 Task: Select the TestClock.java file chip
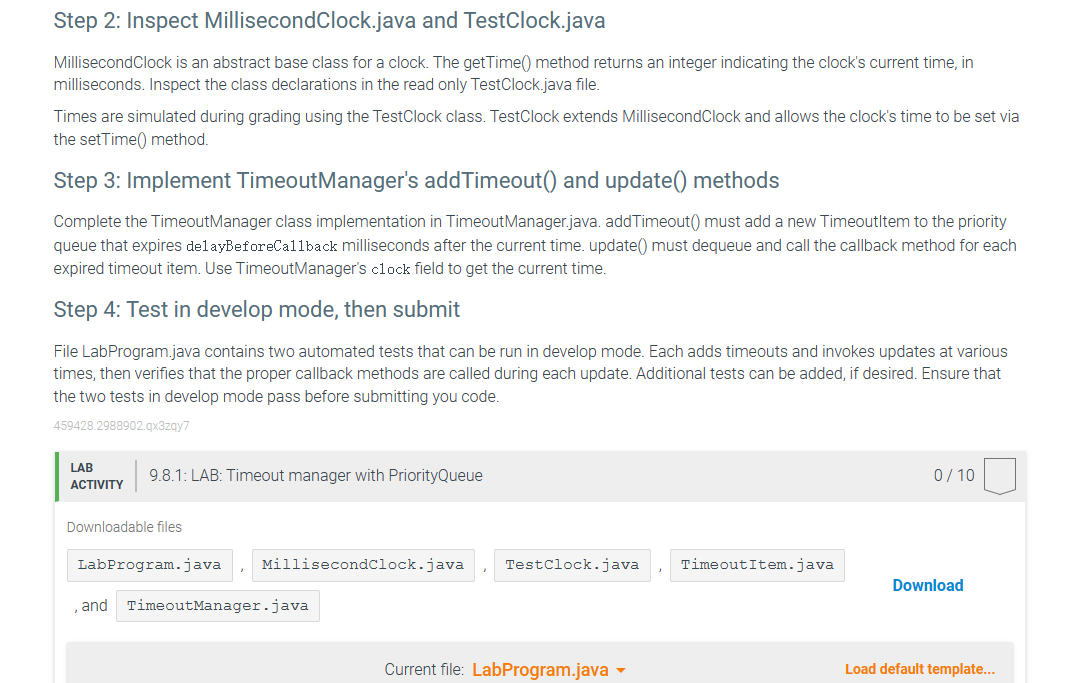click(572, 564)
